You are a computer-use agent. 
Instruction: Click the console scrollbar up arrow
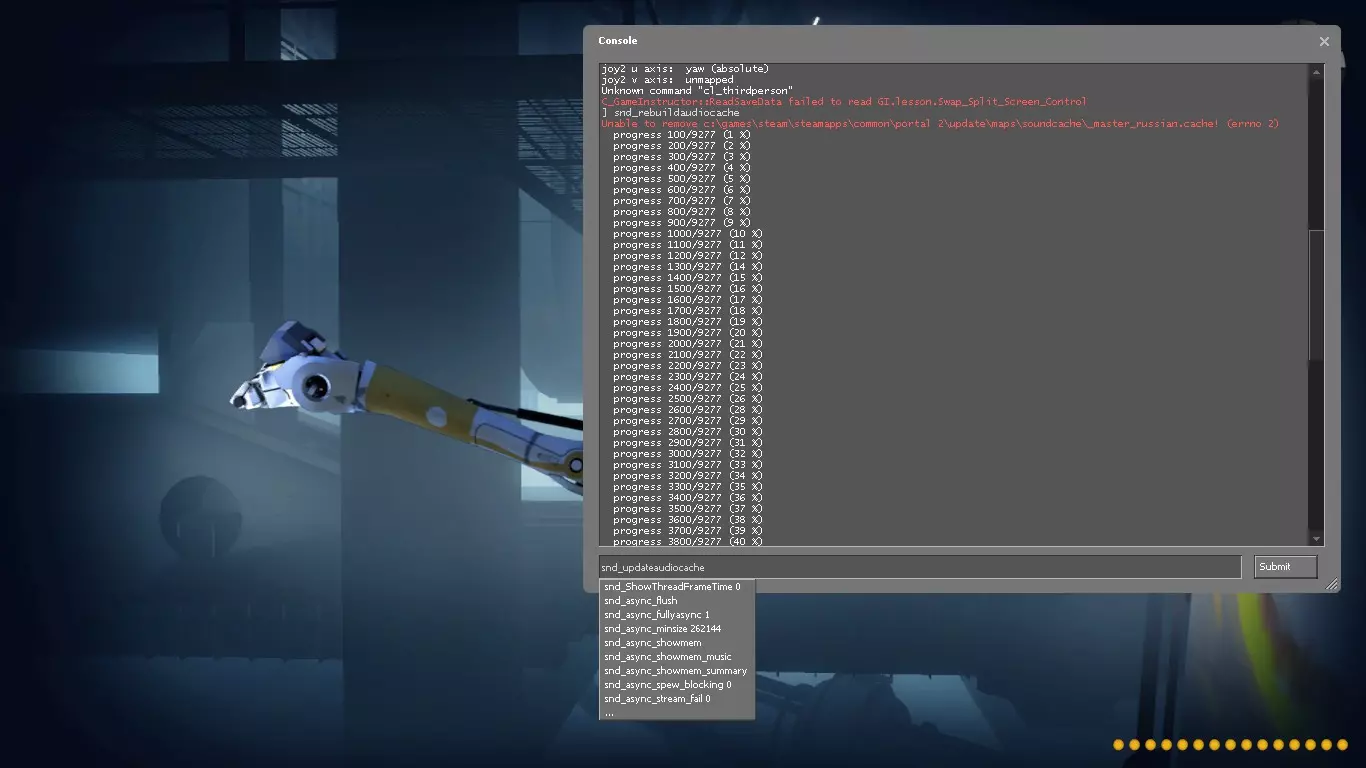pyautogui.click(x=1316, y=71)
